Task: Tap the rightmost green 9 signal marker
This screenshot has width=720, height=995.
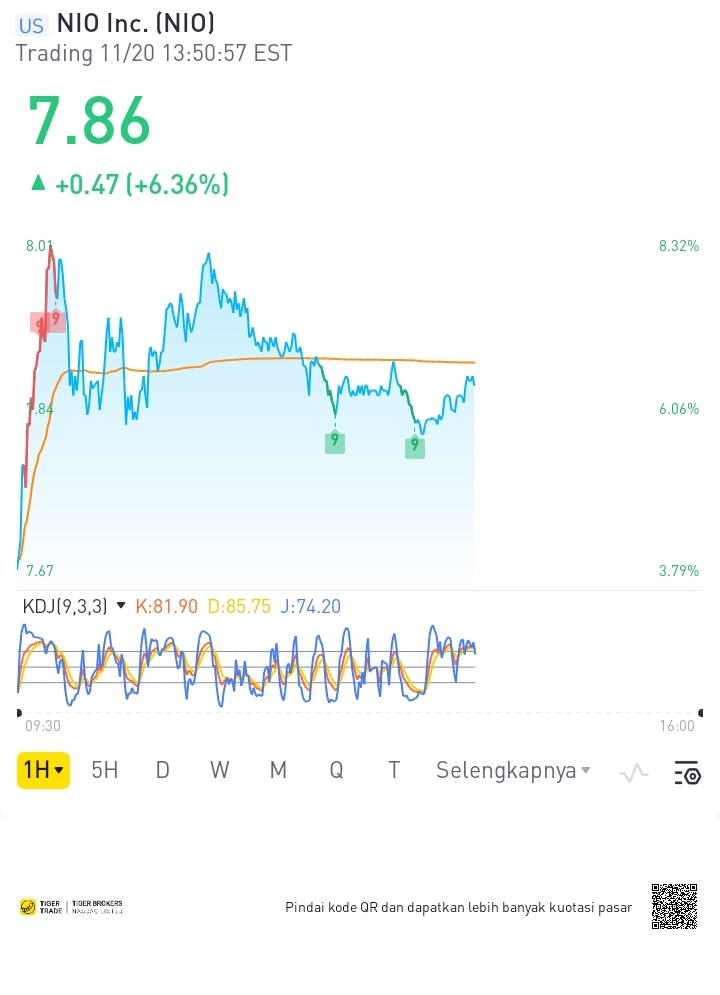Action: pyautogui.click(x=415, y=446)
